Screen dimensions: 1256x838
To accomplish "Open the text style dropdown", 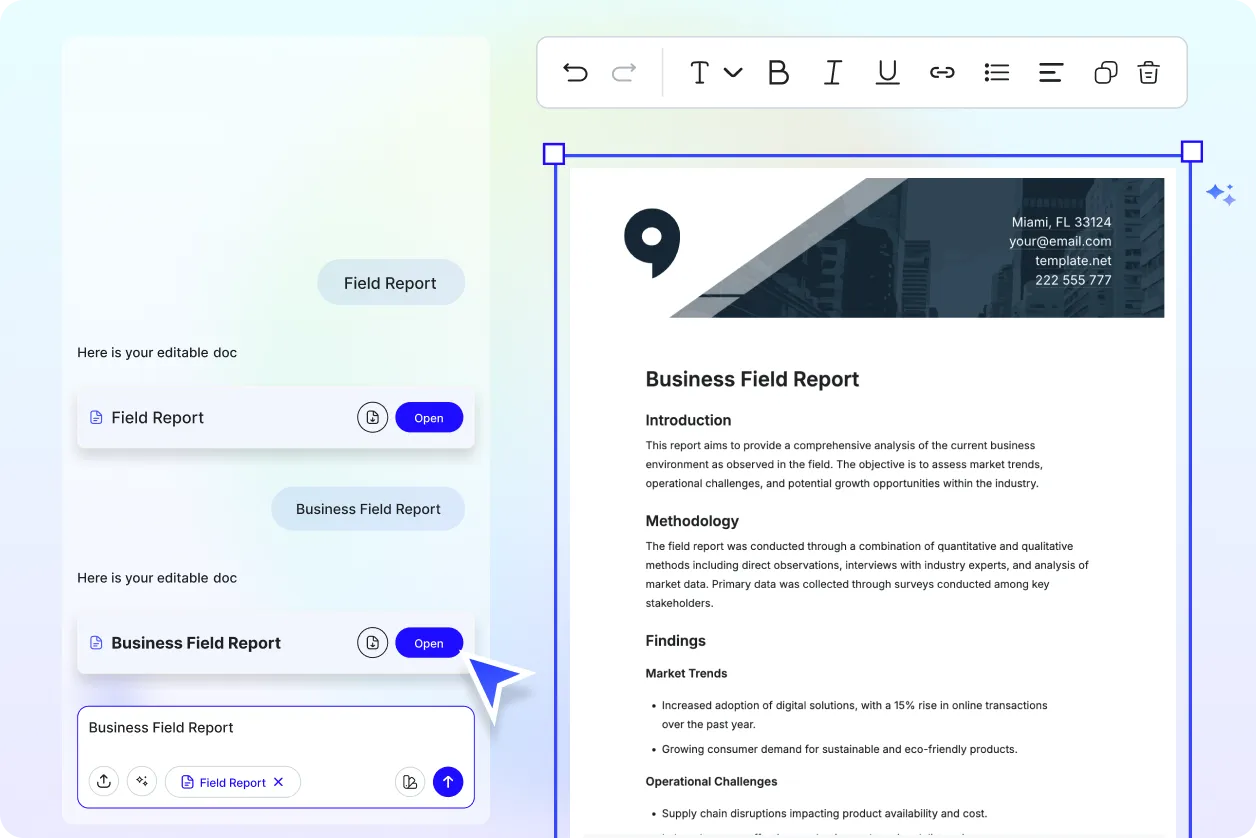I will tap(714, 72).
